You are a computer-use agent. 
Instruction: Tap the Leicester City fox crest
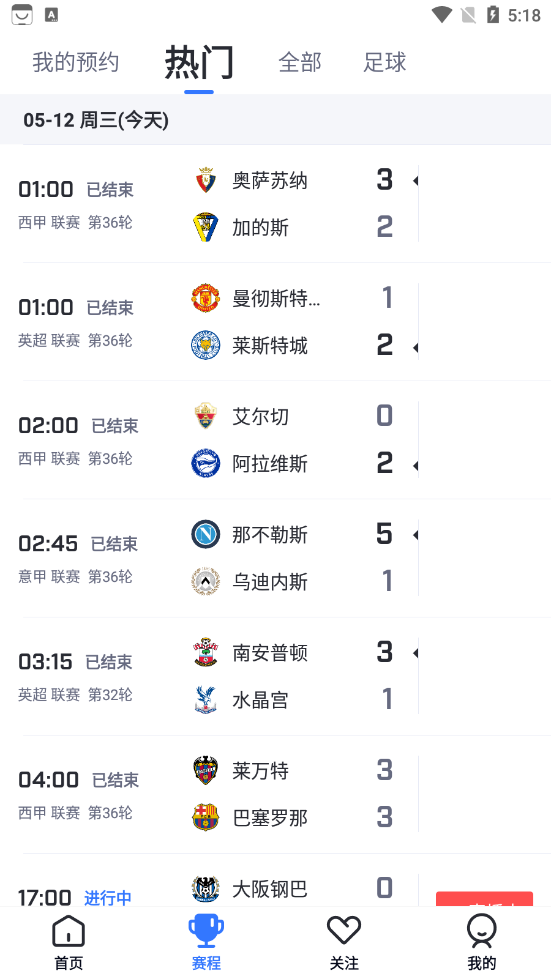(205, 345)
